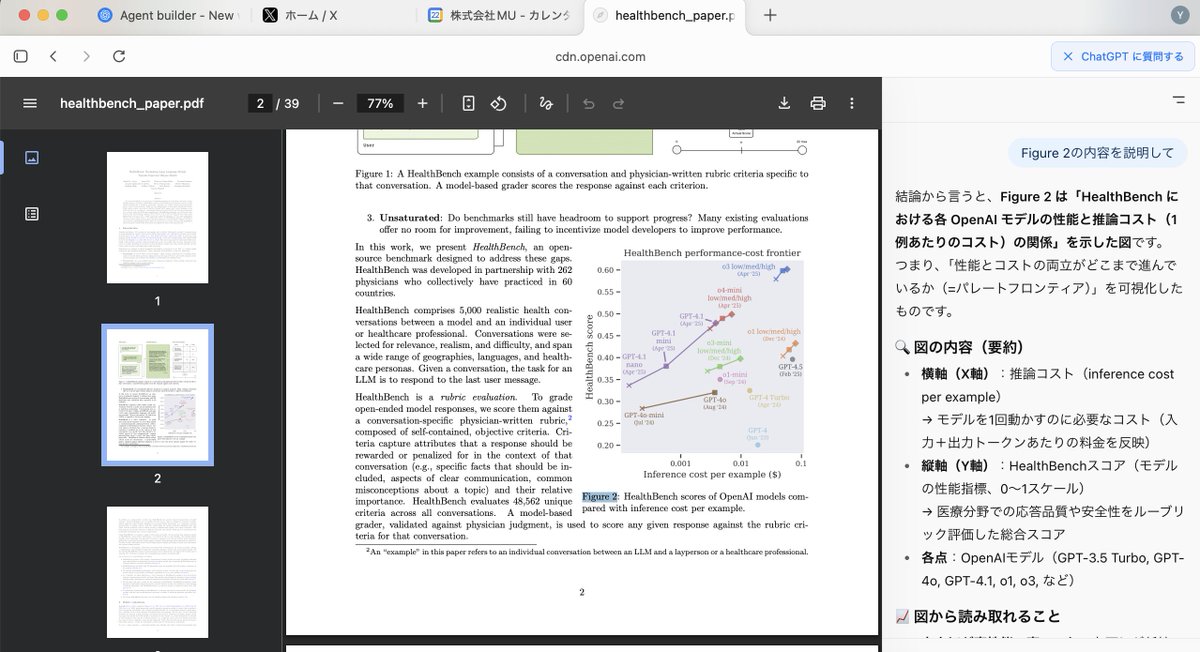Open page 1 thumbnail
The image size is (1200, 652).
click(157, 217)
